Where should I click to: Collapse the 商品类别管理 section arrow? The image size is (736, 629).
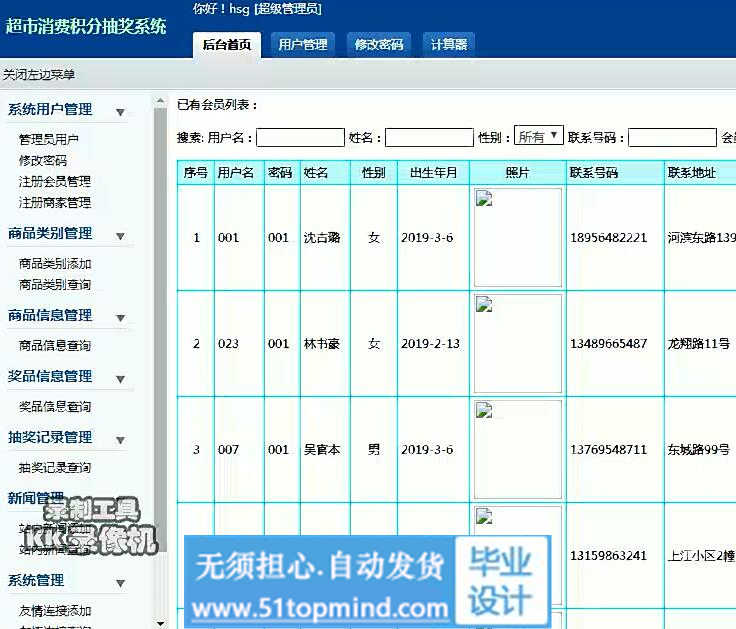121,236
